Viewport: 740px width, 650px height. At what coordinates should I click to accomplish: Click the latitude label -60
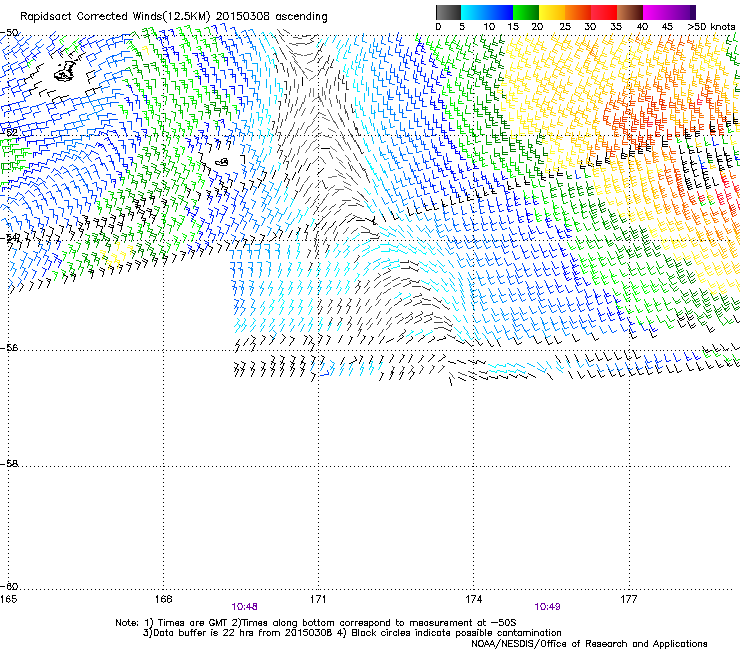tap(9, 587)
